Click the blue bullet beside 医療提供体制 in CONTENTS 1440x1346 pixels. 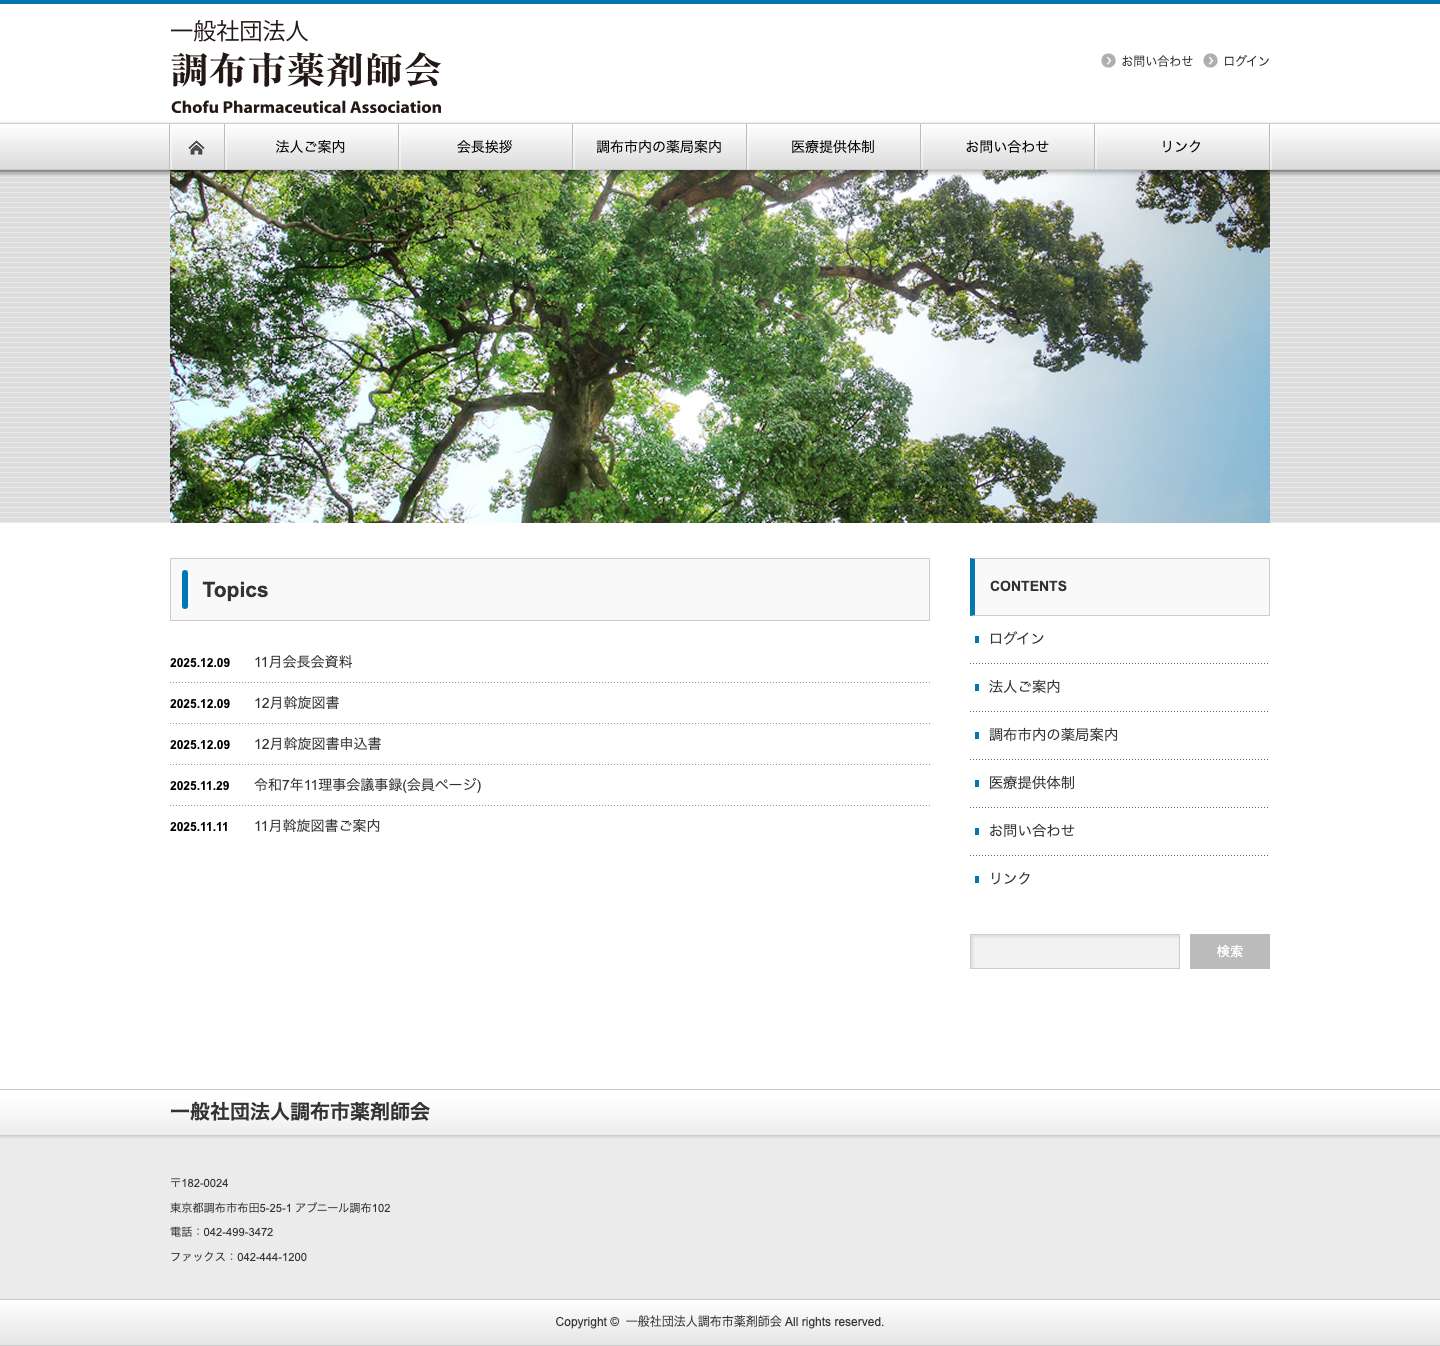click(976, 783)
